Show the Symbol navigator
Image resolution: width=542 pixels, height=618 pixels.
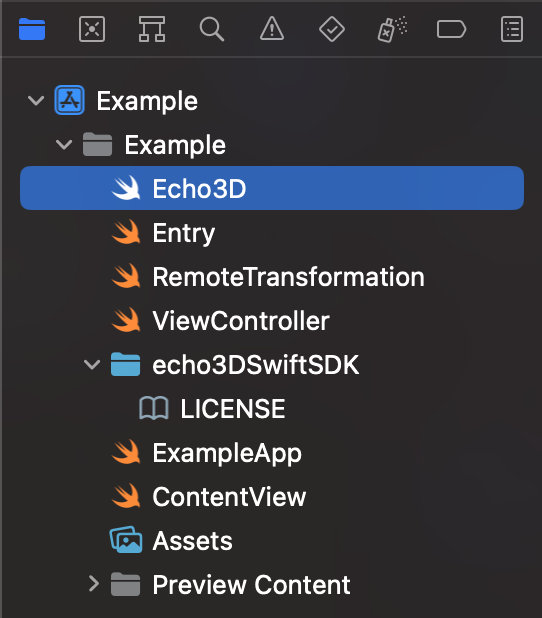(152, 29)
